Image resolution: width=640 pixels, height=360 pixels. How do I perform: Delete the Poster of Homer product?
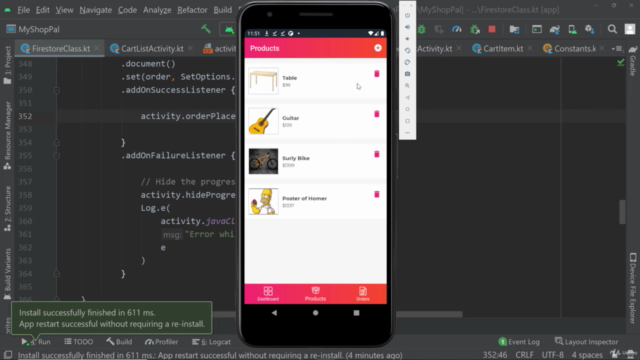(x=377, y=194)
